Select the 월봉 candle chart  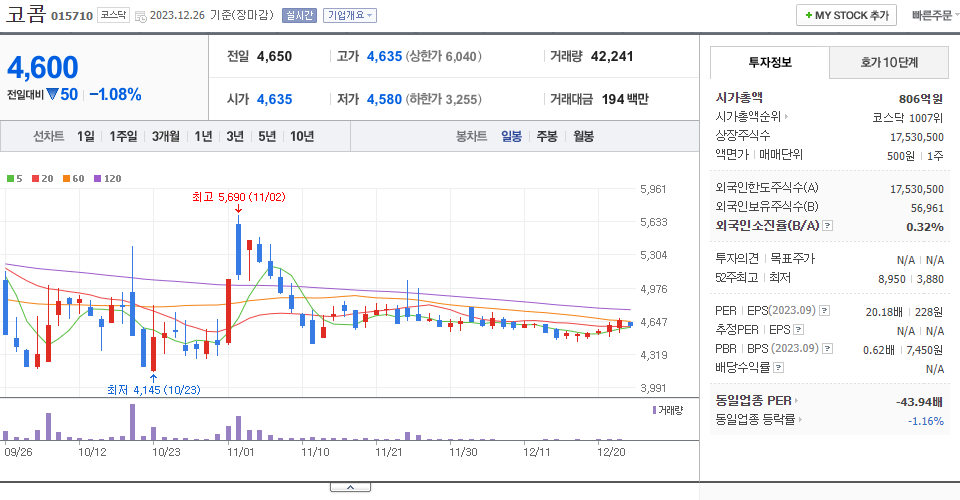(583, 136)
